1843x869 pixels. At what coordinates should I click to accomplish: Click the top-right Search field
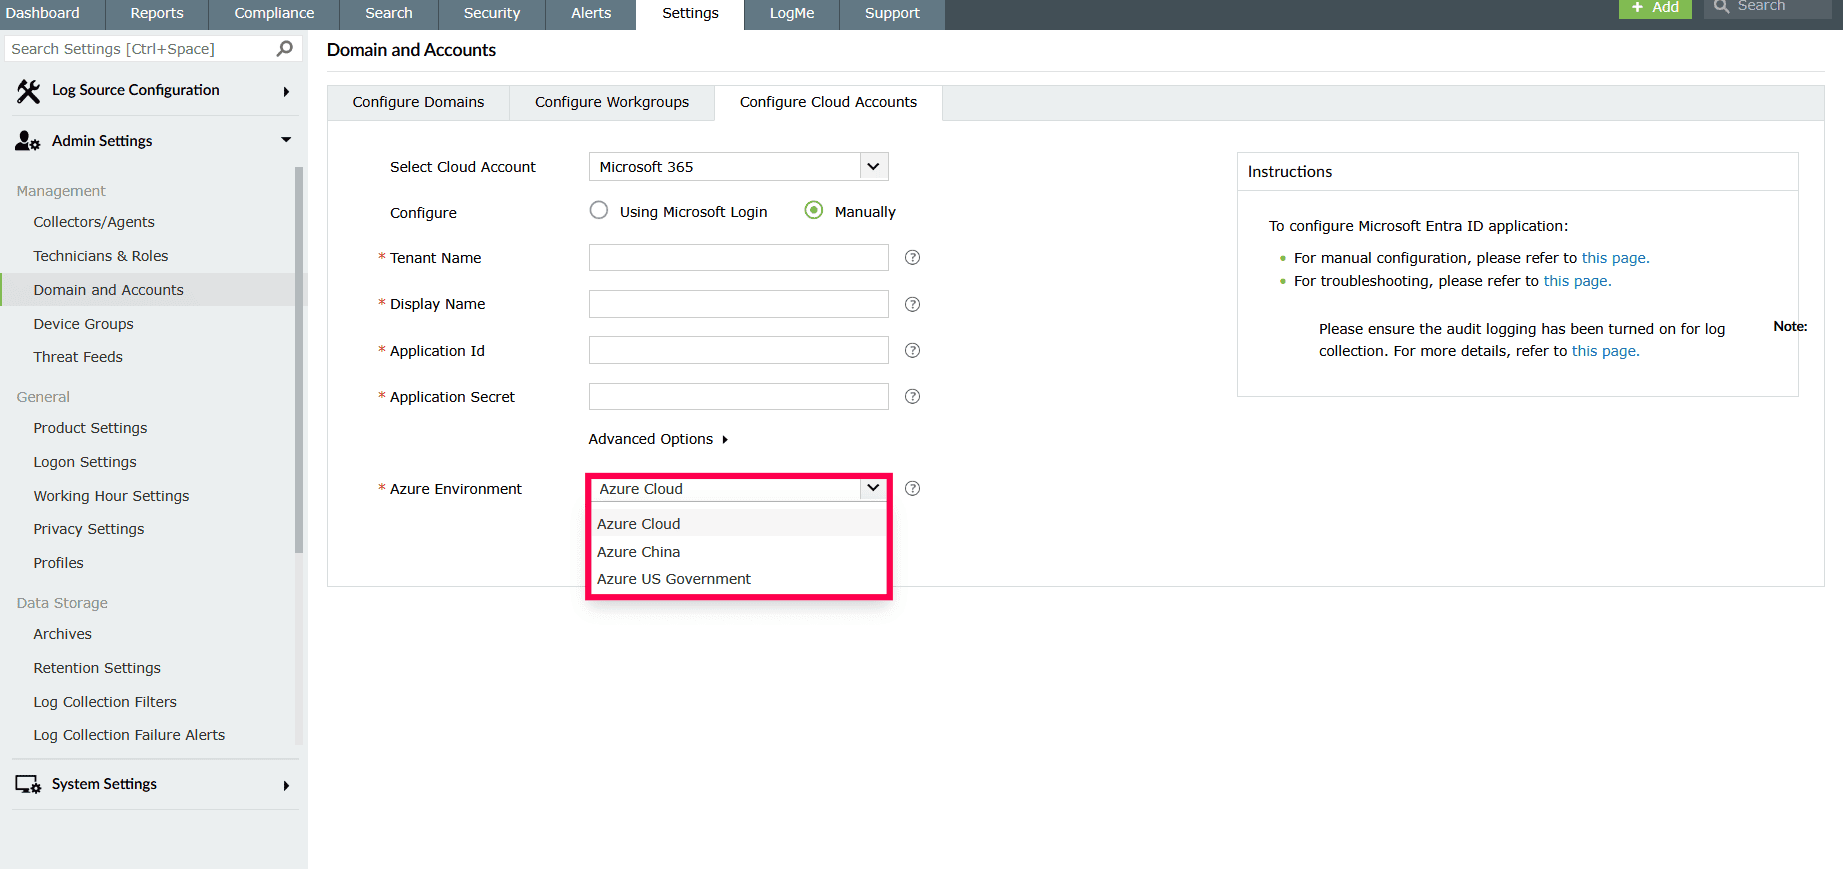click(1770, 8)
